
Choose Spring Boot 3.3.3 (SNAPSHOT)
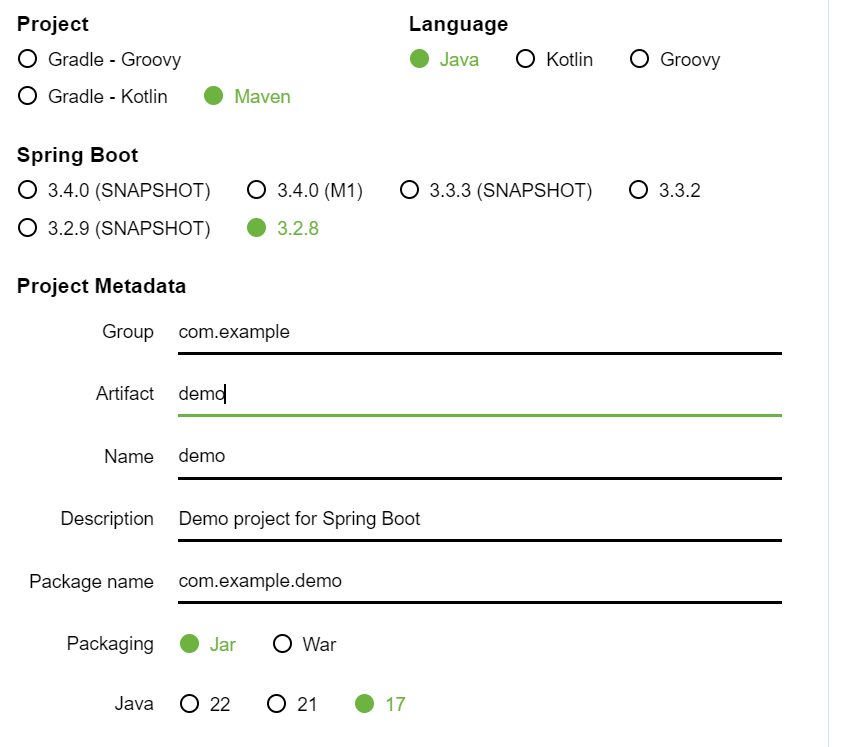click(x=409, y=190)
